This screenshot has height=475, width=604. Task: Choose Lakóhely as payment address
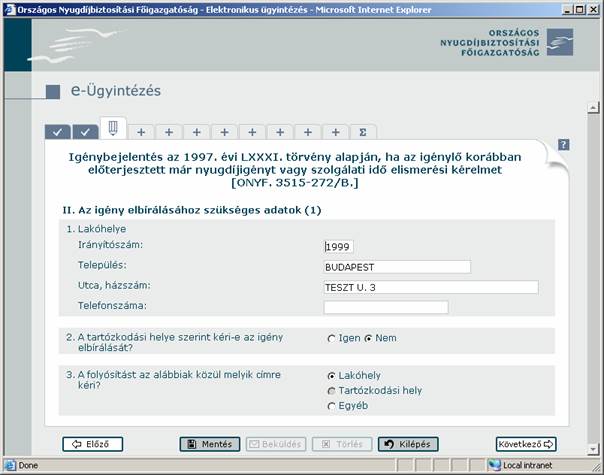click(331, 376)
